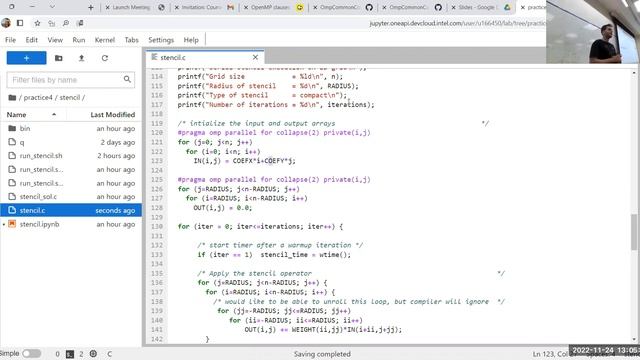Toggle the Simple interface switch
Screen dimensions: 640x360
pos(31,353)
